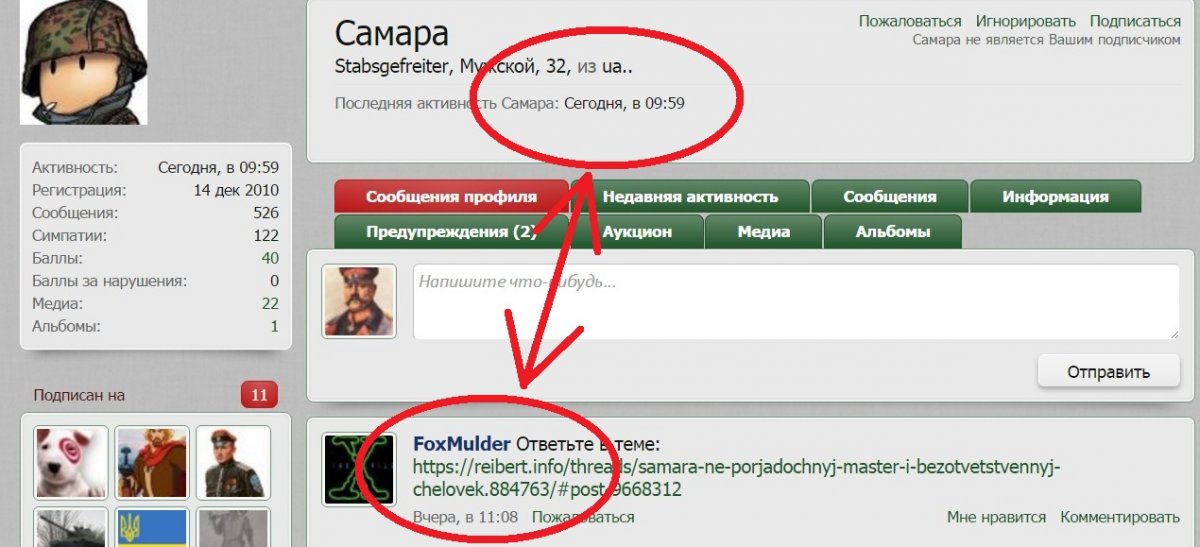Click the Игнорировать link
Viewport: 1200px width, 547px height.
coord(1026,21)
